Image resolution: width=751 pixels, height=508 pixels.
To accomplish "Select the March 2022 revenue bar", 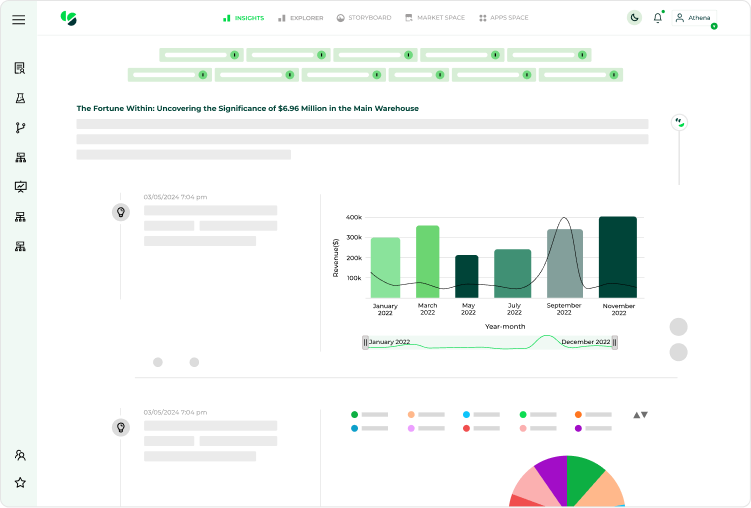I will [427, 261].
